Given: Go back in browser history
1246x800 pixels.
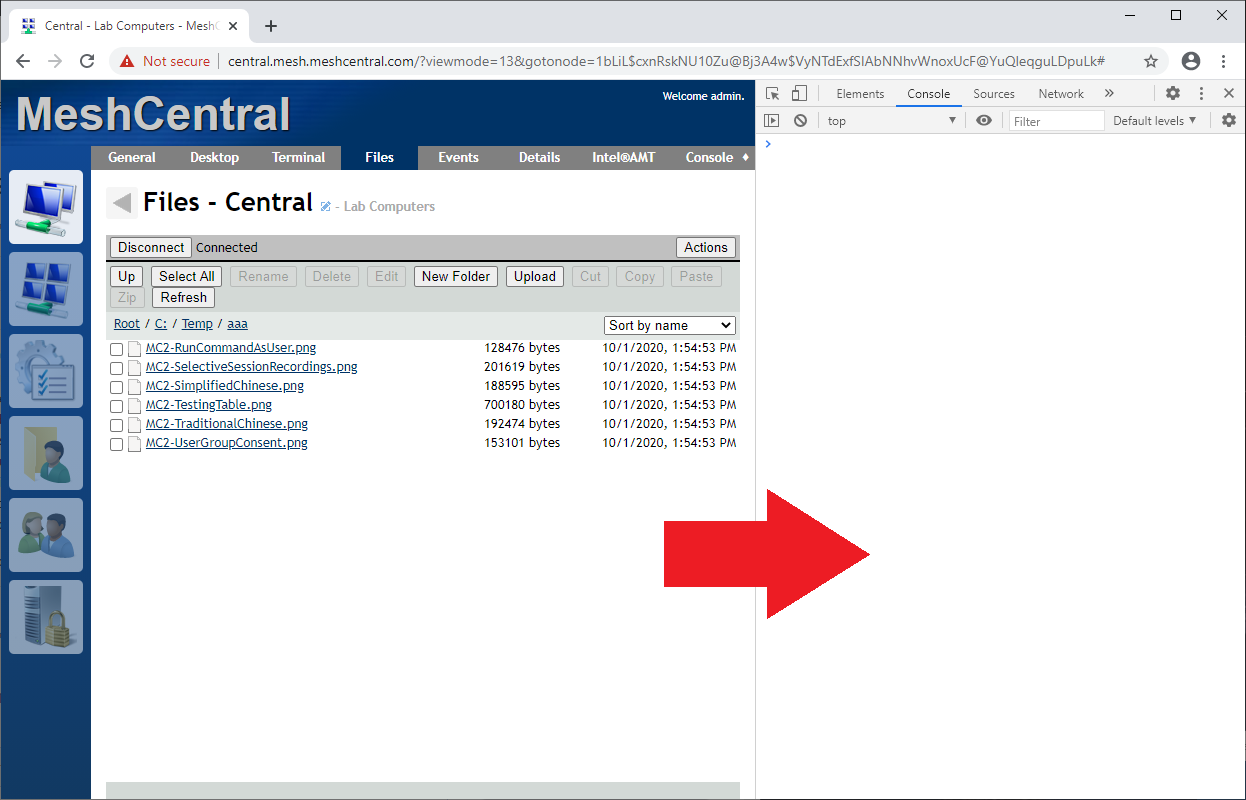Looking at the screenshot, I should point(23,61).
